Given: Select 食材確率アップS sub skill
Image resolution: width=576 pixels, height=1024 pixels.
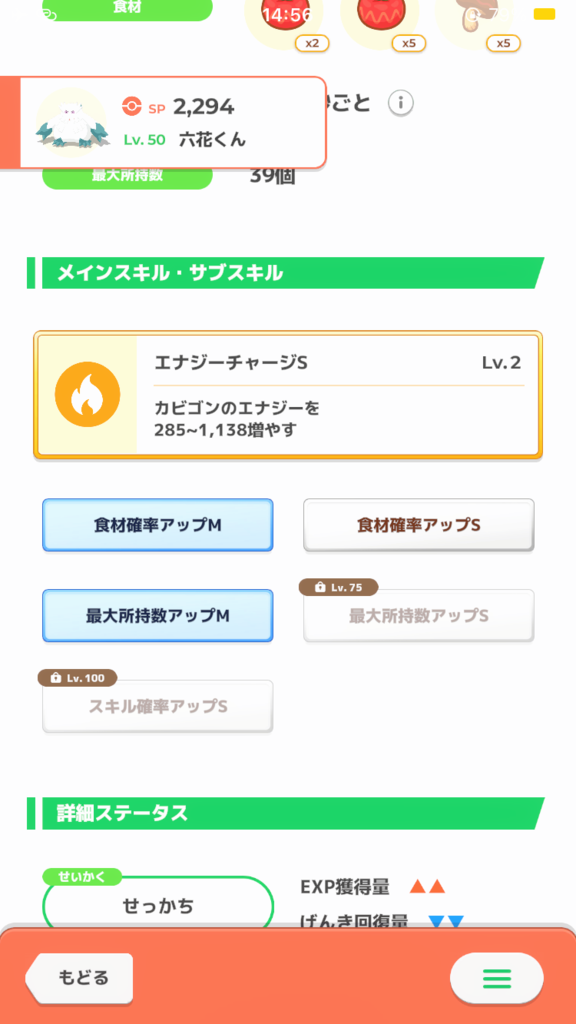Looking at the screenshot, I should click(419, 525).
